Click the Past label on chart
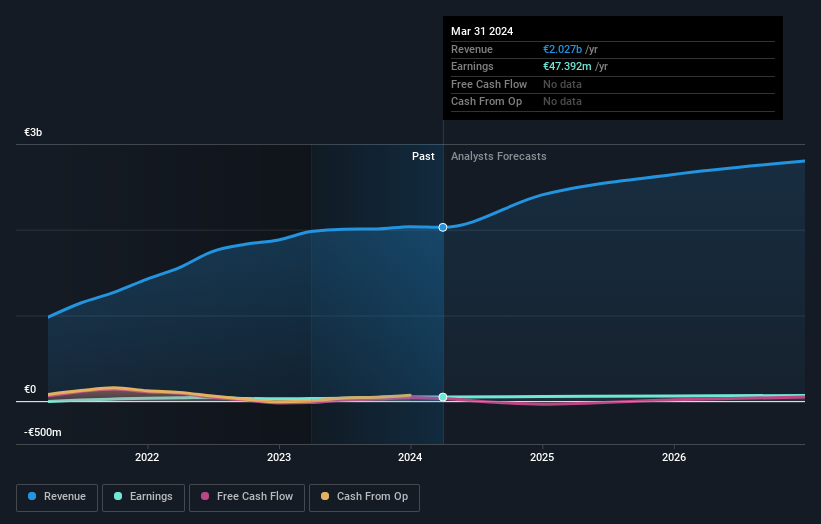 point(423,157)
